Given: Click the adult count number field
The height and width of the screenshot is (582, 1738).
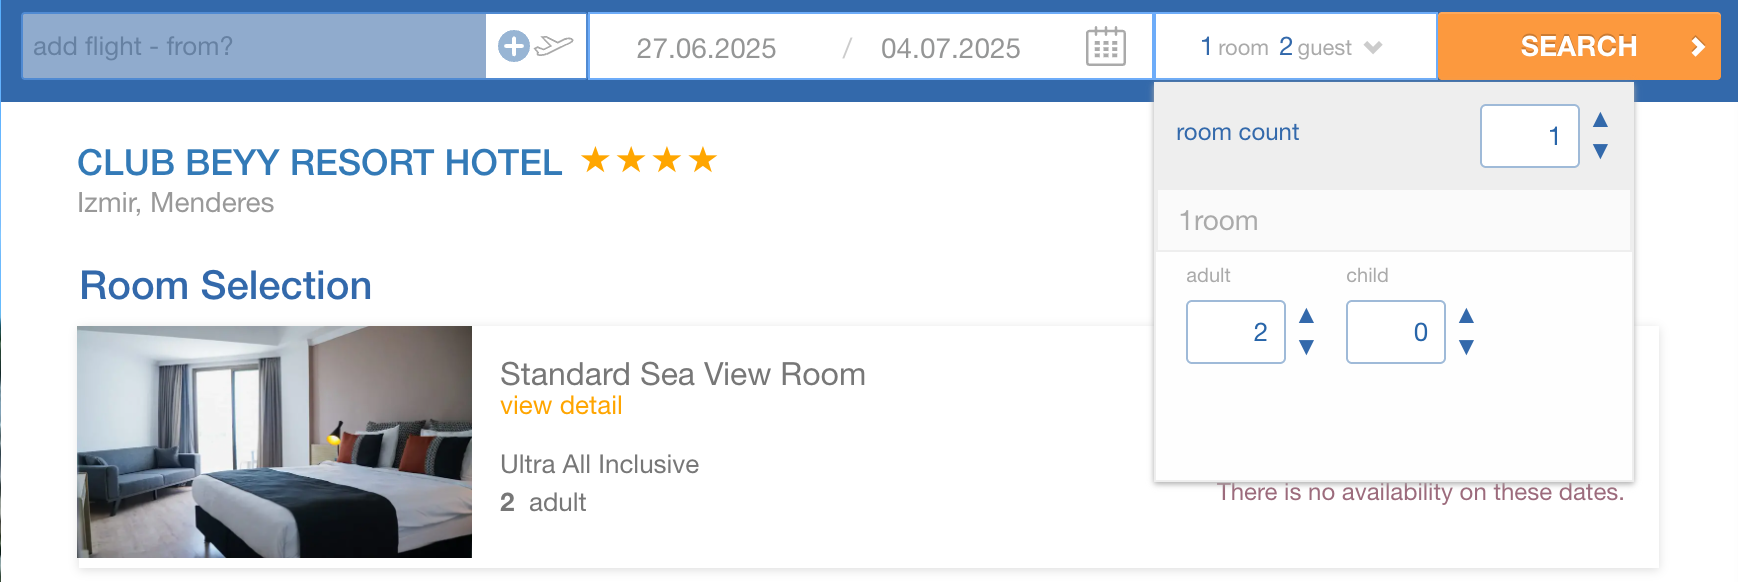Looking at the screenshot, I should coord(1235,332).
